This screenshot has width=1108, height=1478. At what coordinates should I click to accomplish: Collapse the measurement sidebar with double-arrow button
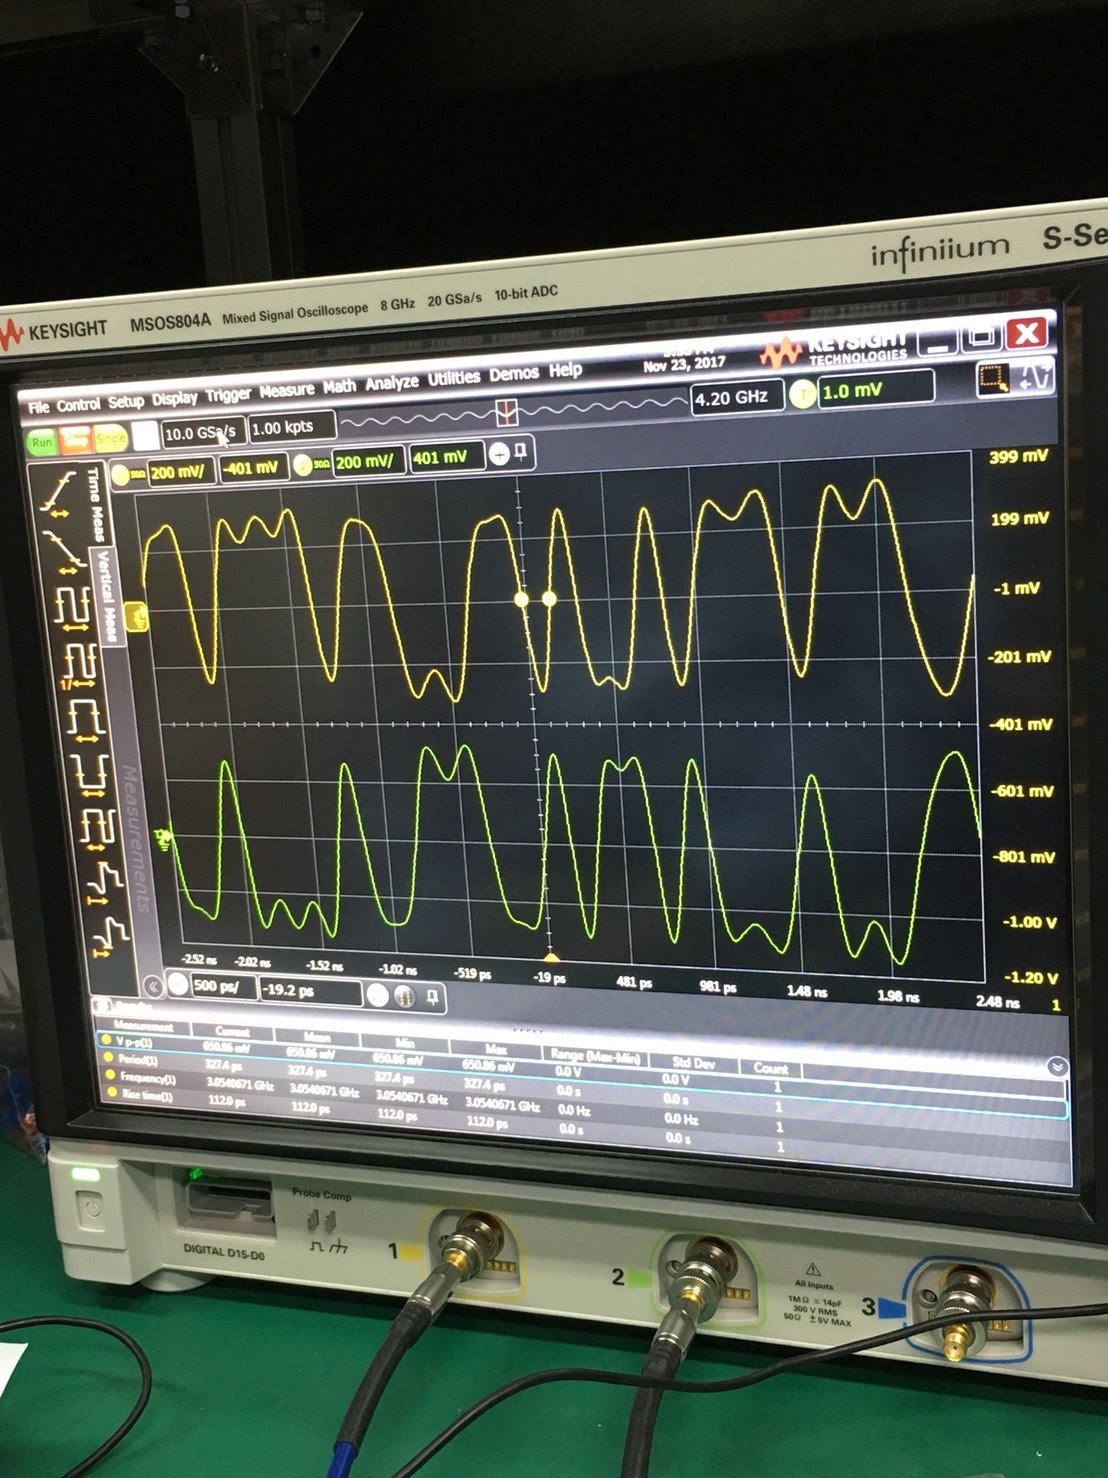tap(153, 986)
